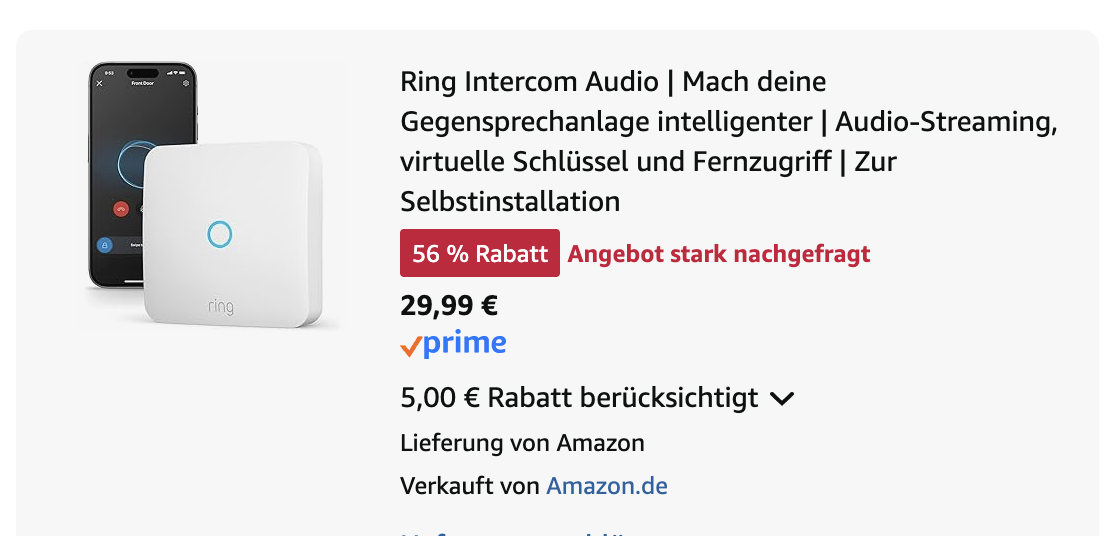Open the "5,00 € Rabatt berücksichtigt" expander text

pos(579,398)
